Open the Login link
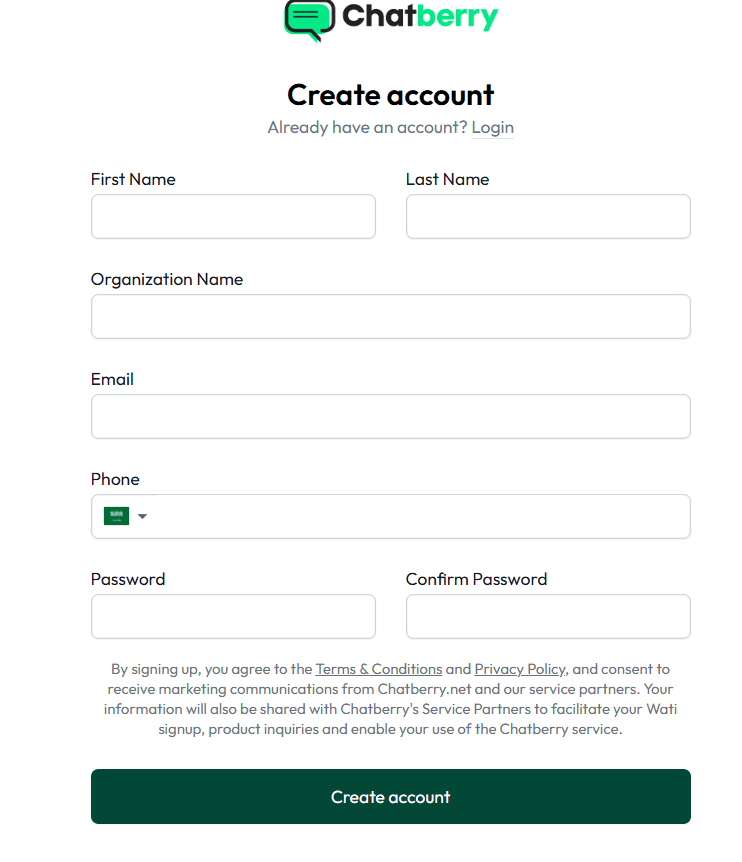 point(492,127)
